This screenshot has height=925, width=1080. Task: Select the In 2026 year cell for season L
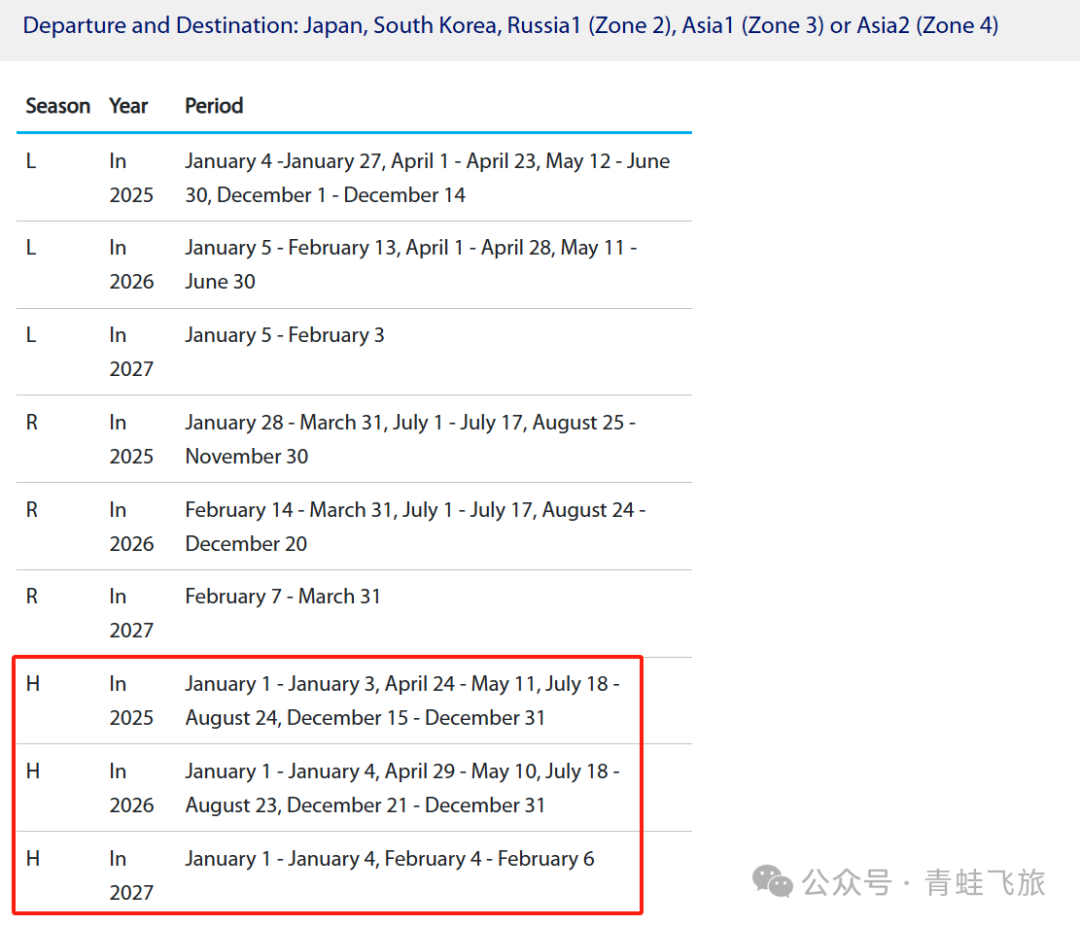pos(131,265)
